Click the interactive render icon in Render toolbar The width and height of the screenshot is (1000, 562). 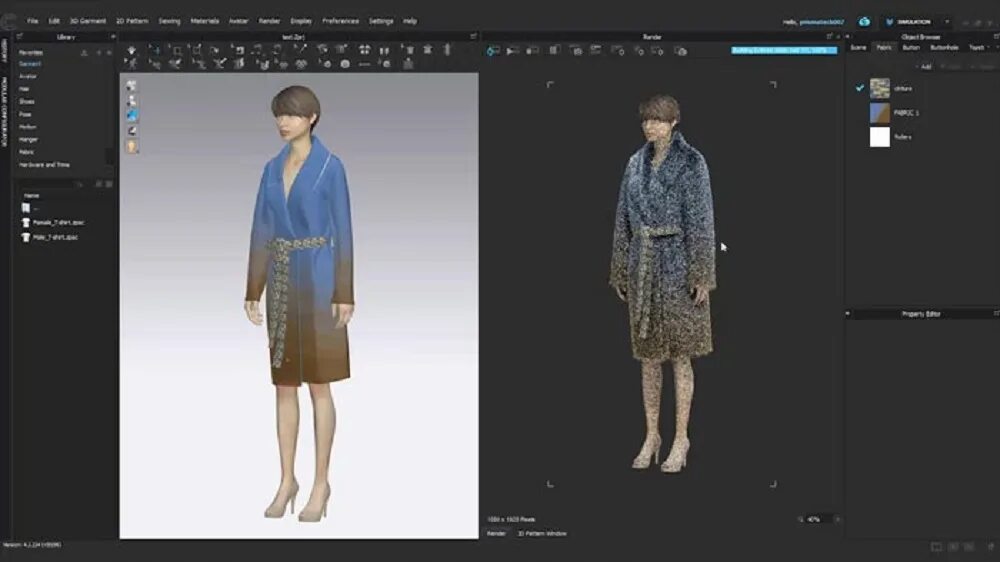coord(493,50)
